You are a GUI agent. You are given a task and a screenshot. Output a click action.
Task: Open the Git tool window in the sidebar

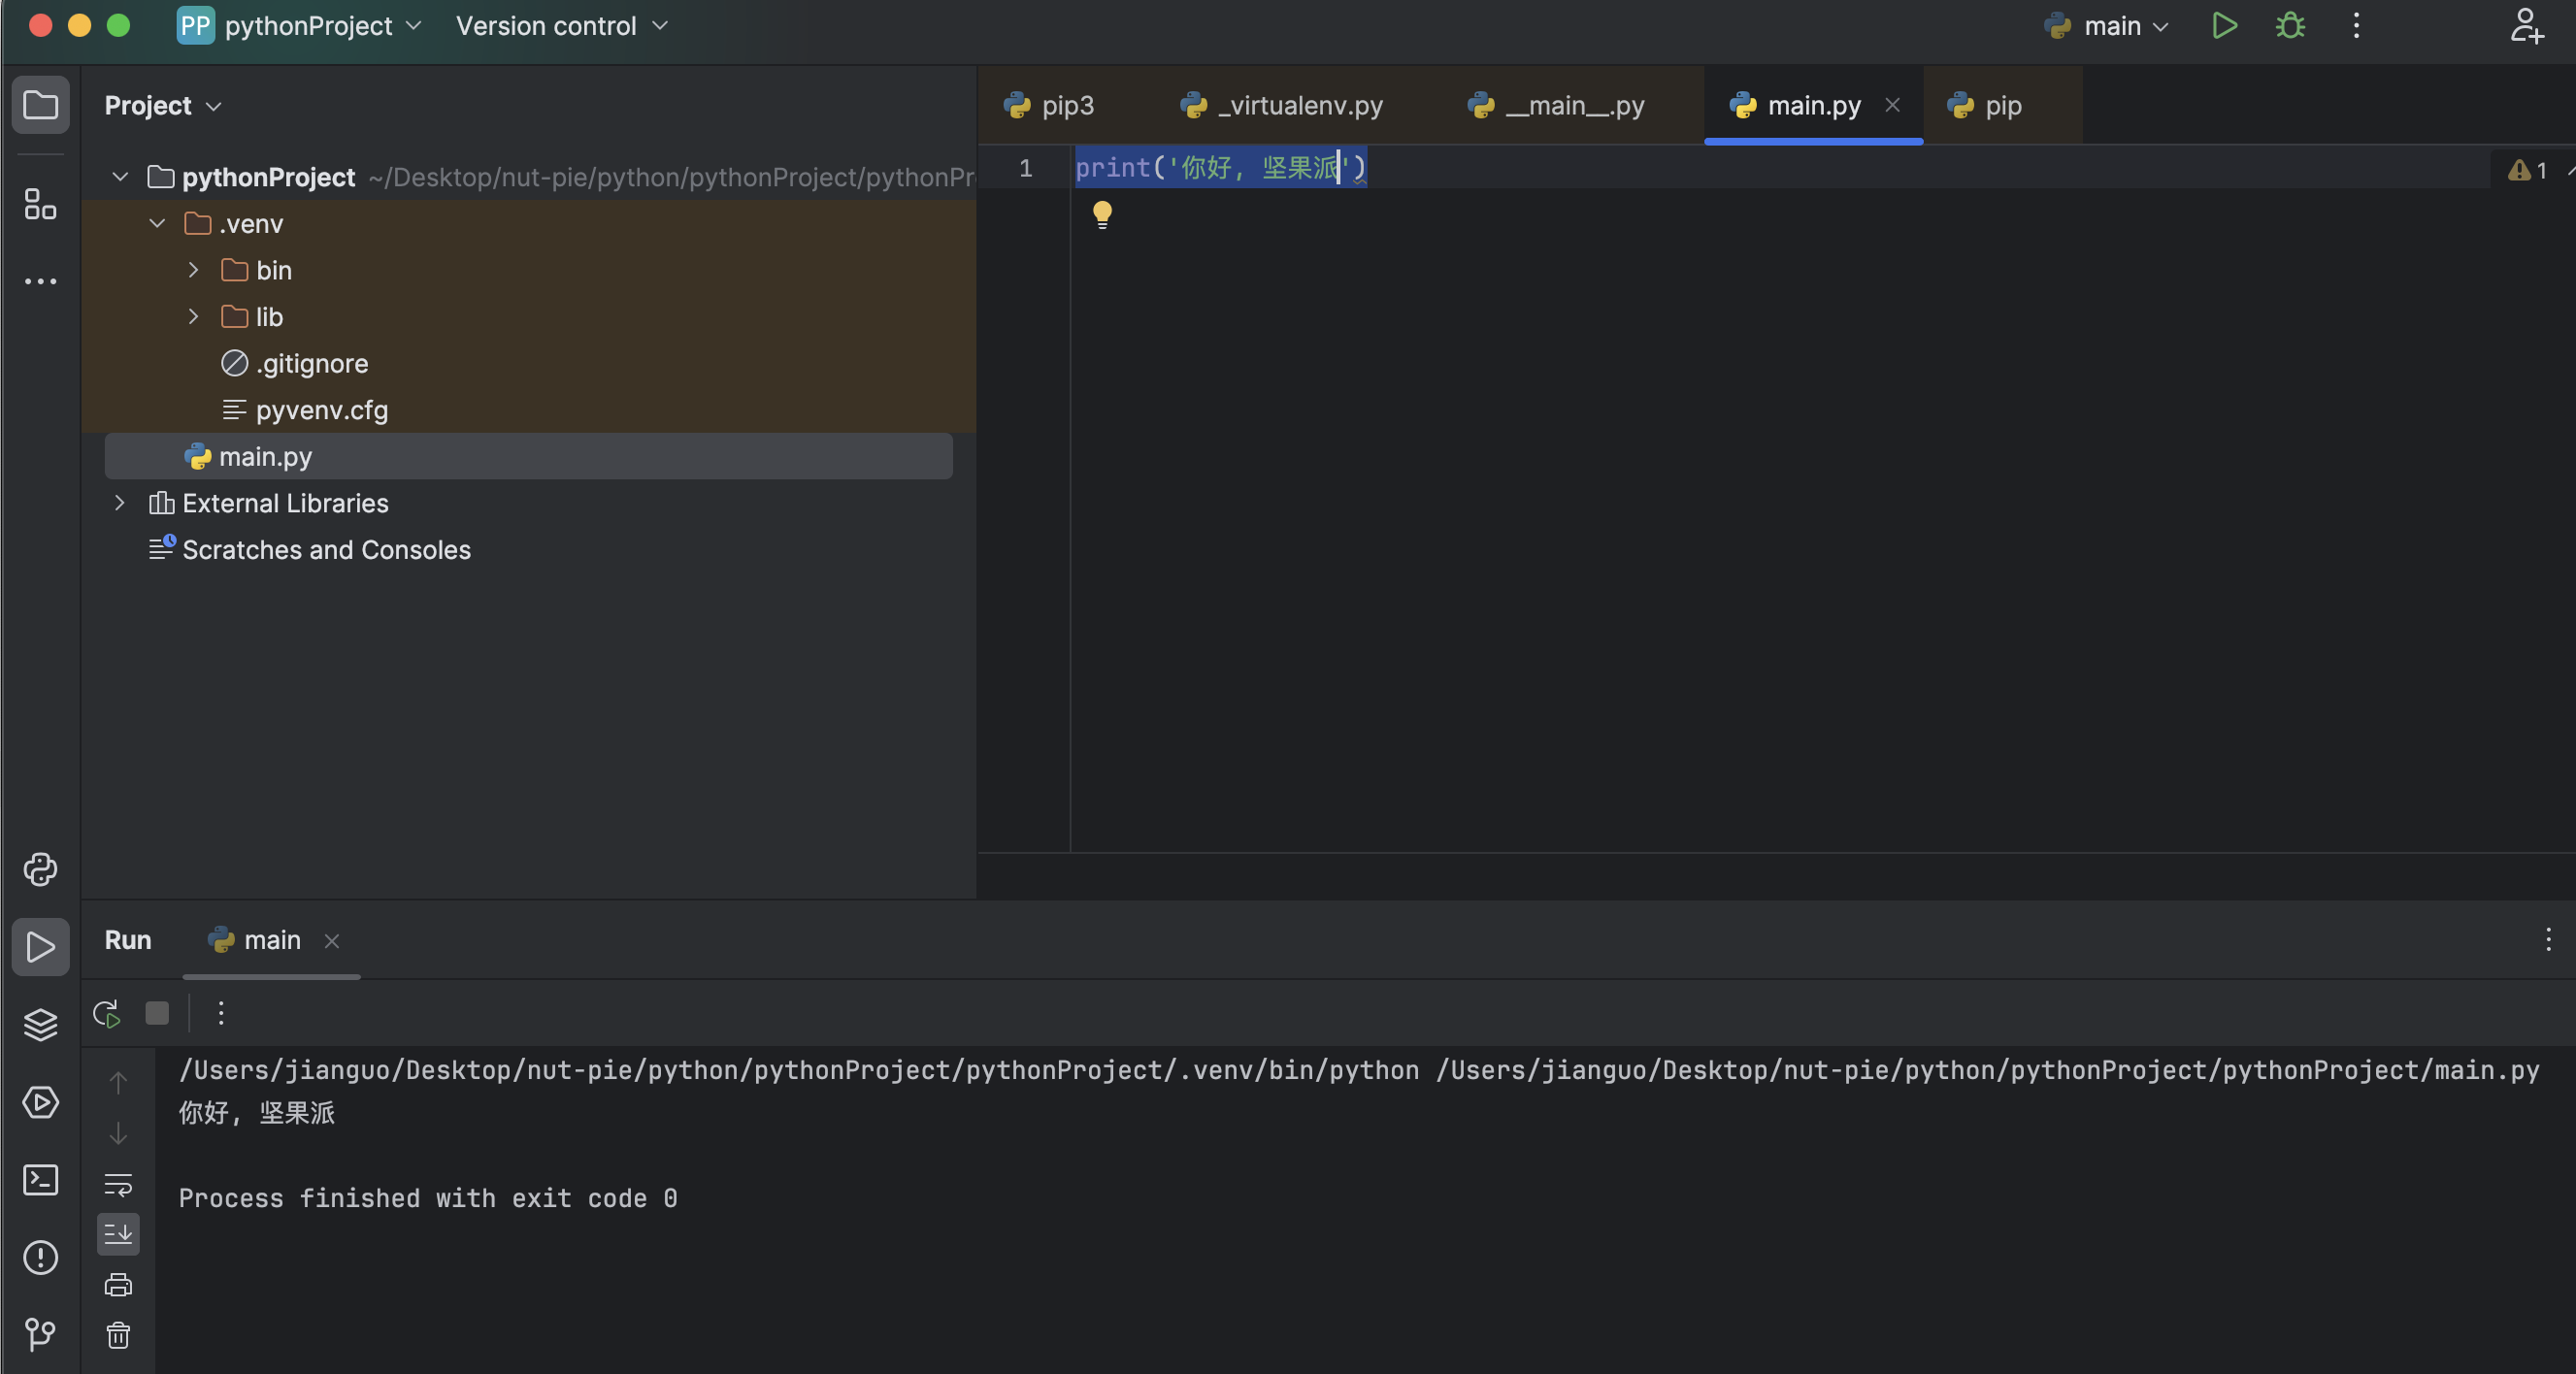(40, 1334)
